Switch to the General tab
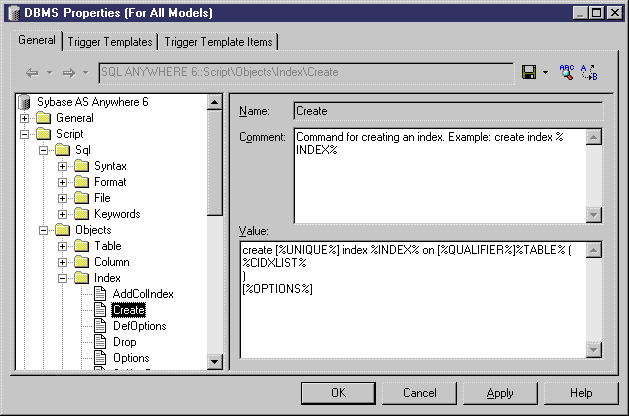Viewport: 629px width, 416px height. [37, 40]
